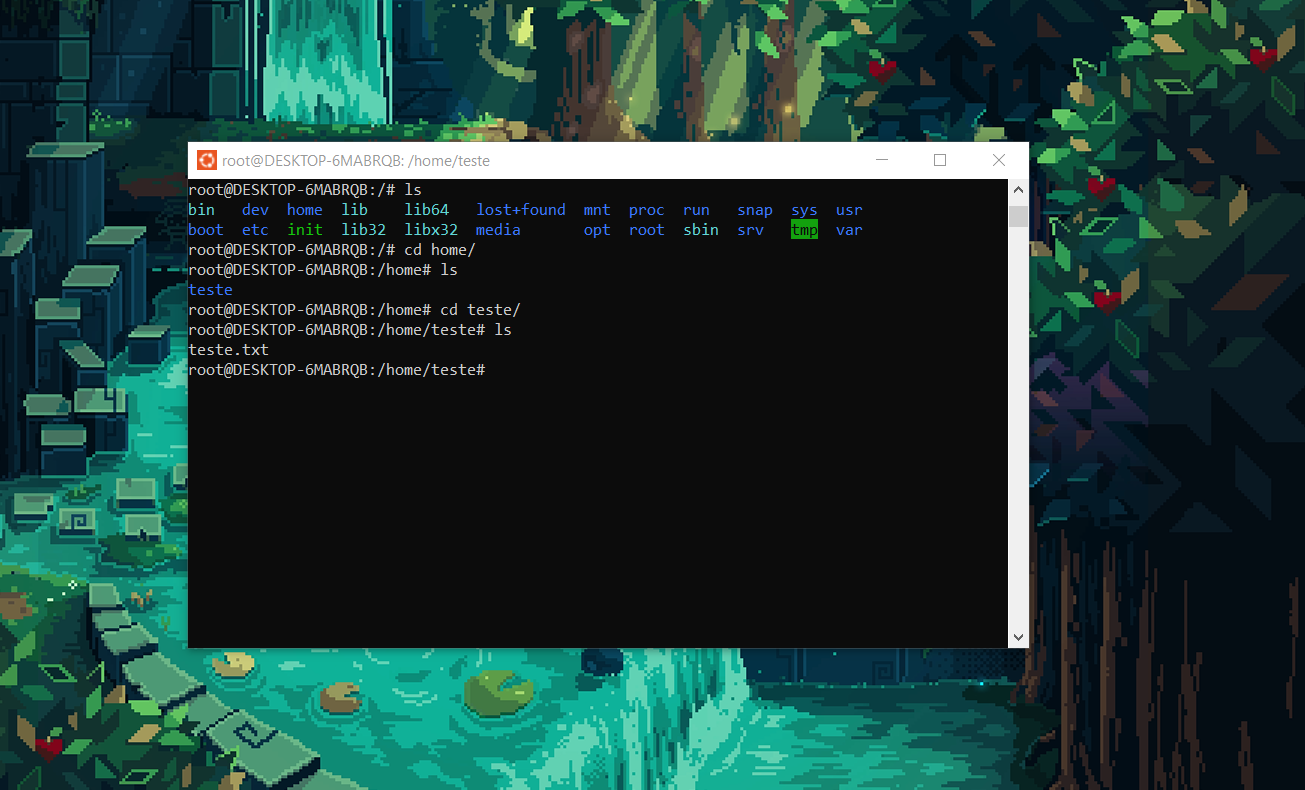
Task: Click the 'home' entry in ls output
Action: [x=305, y=210]
